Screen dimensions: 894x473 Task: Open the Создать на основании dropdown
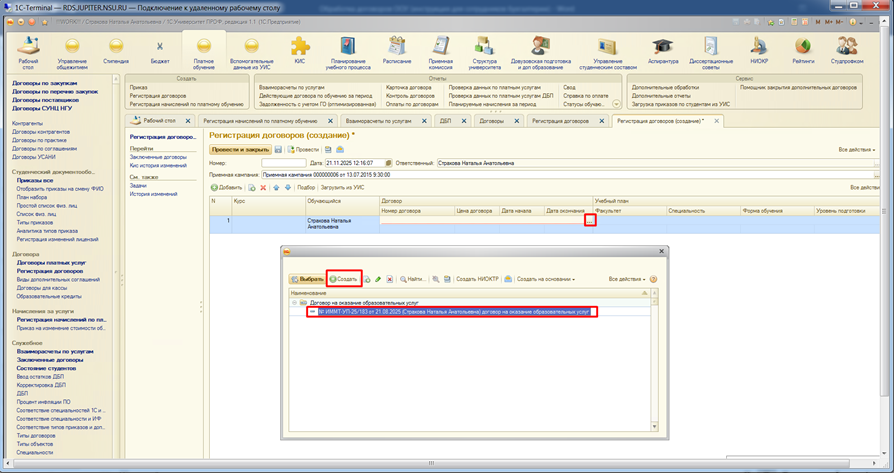pos(545,279)
